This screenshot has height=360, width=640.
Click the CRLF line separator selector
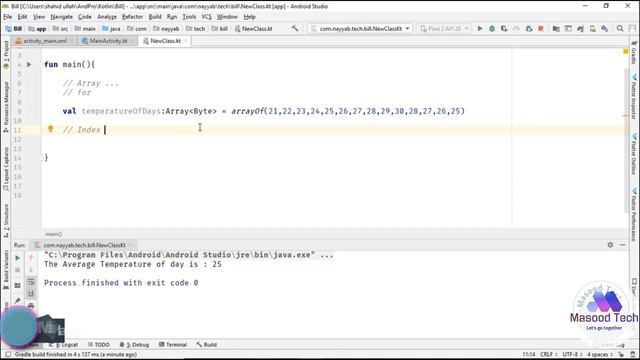(x=549, y=354)
